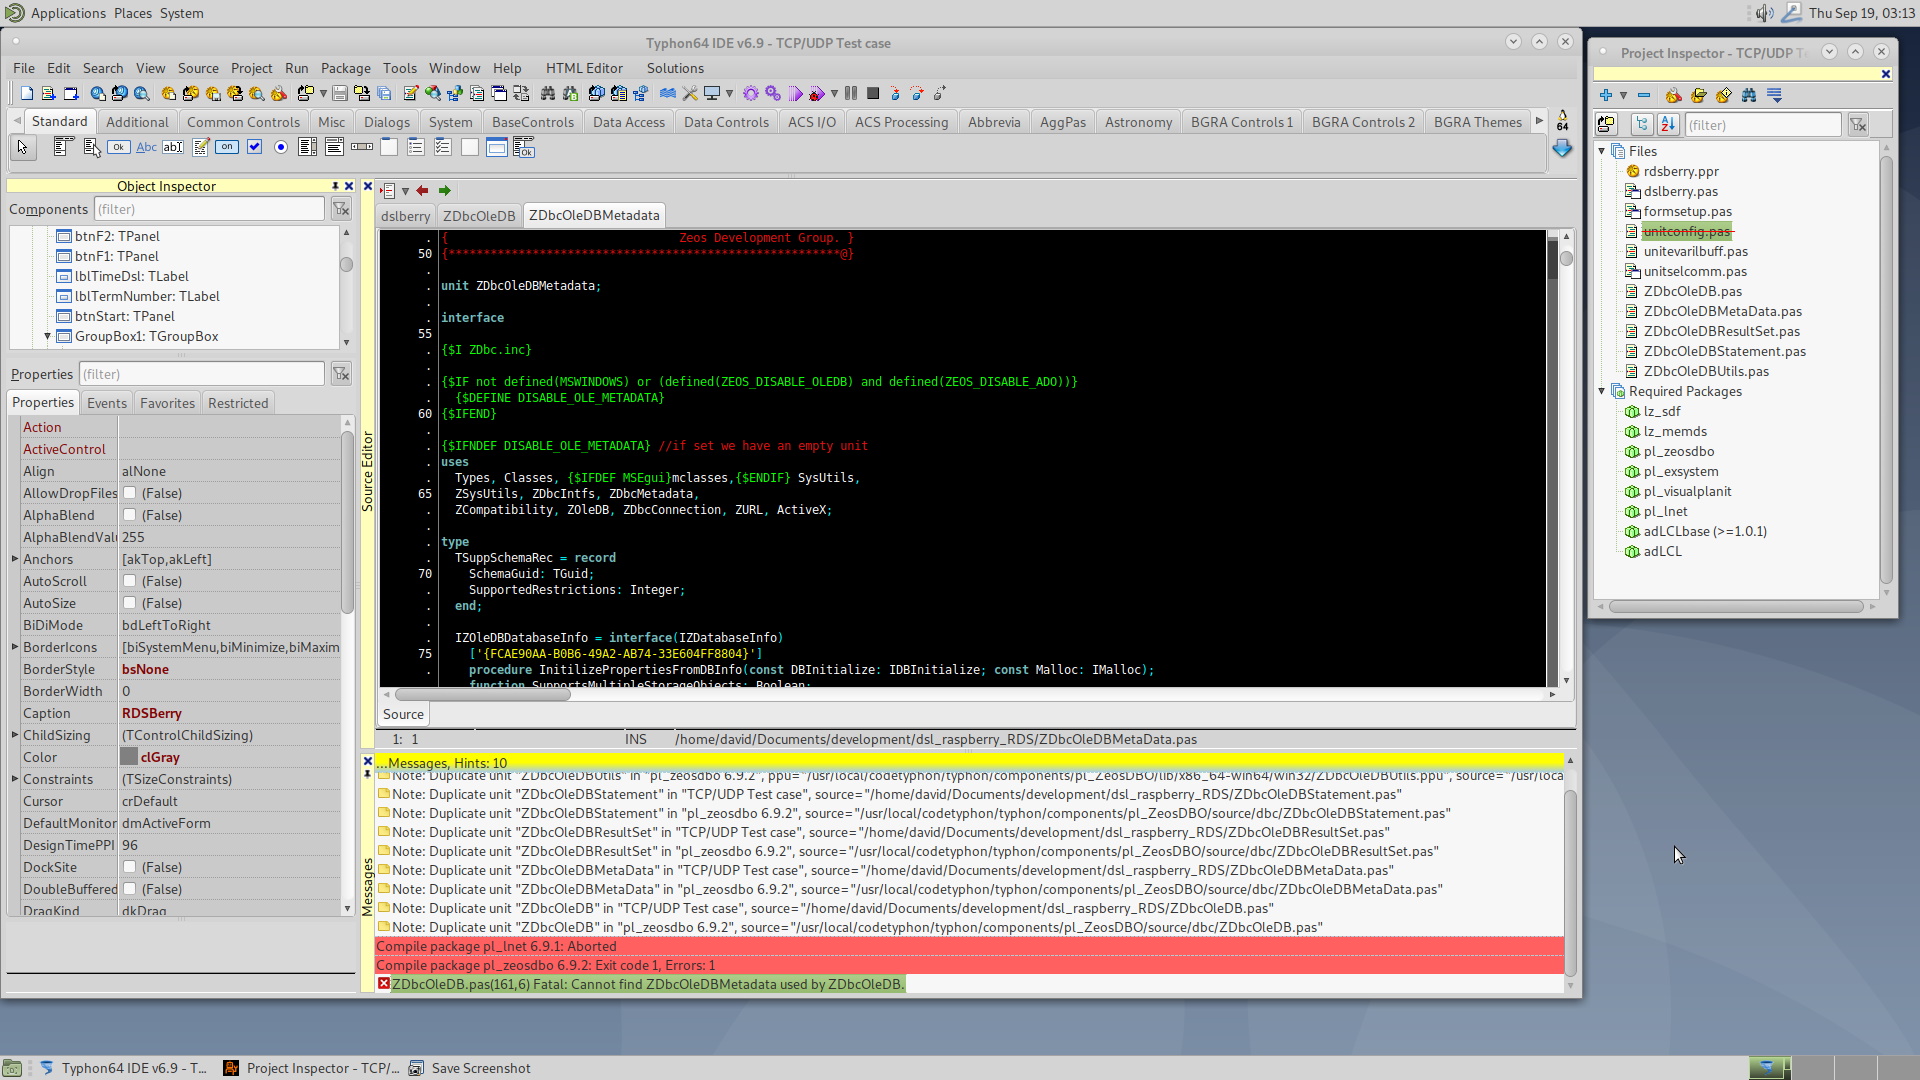Toggle DockSite checkbox

point(129,867)
